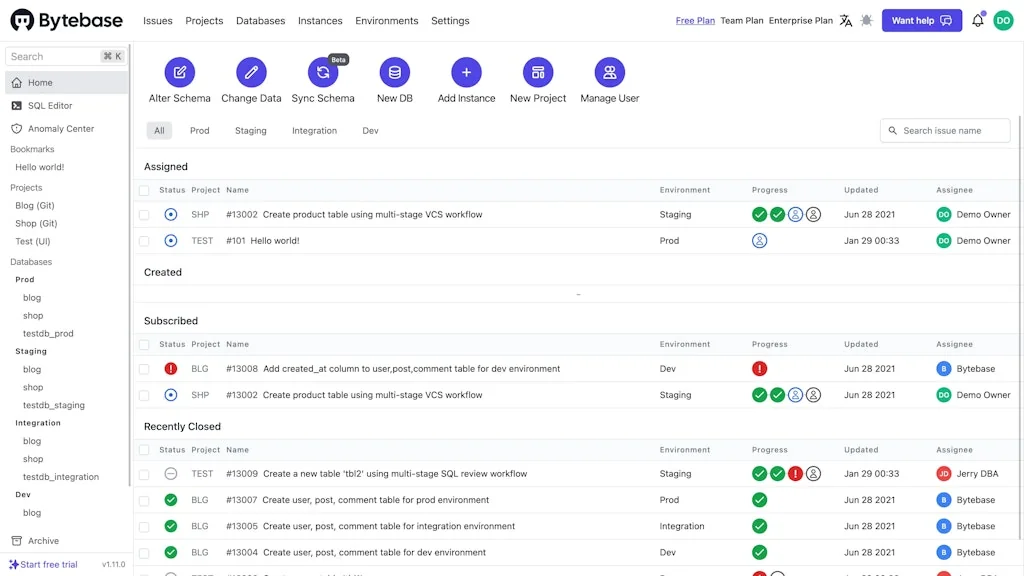Open the Free Plan link

[695, 19]
